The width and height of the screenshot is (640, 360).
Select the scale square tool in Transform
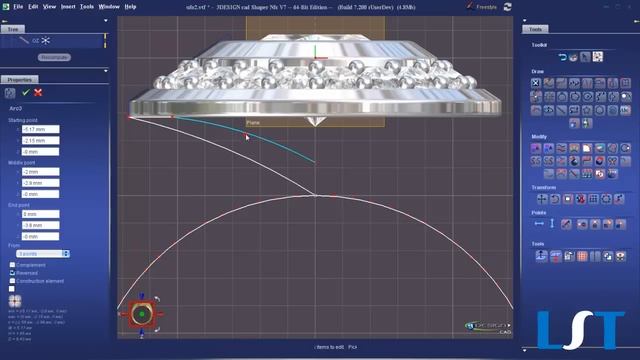(567, 199)
